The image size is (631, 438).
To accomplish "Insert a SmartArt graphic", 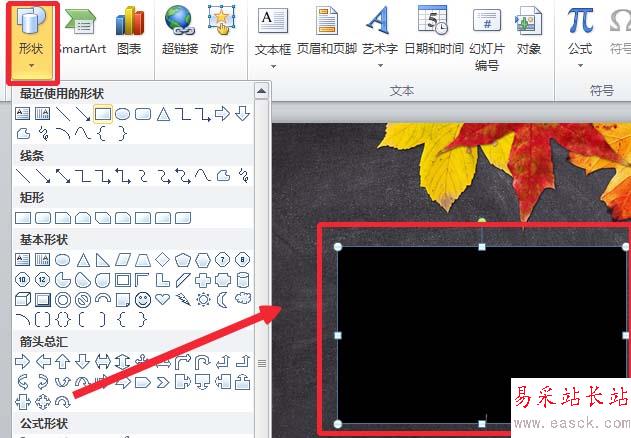I will point(81,32).
